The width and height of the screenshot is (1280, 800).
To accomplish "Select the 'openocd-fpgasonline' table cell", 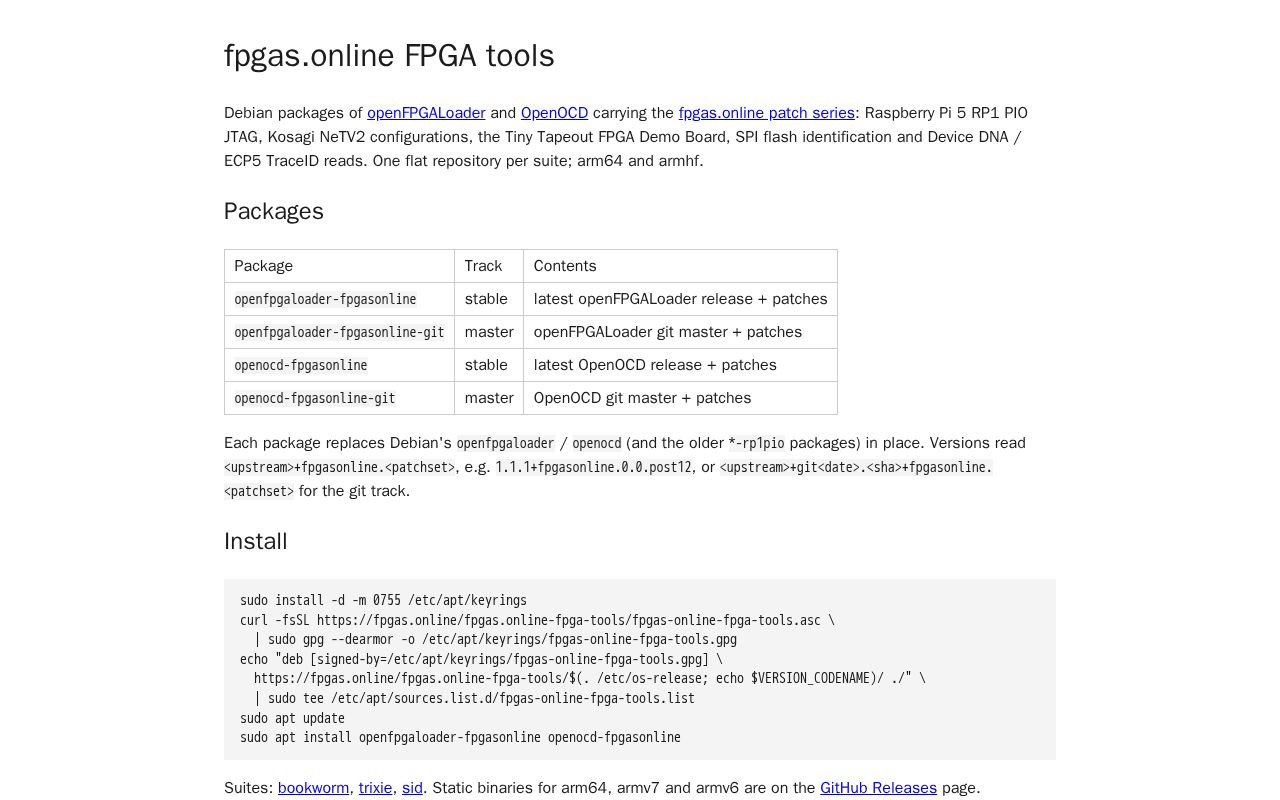I will point(340,365).
